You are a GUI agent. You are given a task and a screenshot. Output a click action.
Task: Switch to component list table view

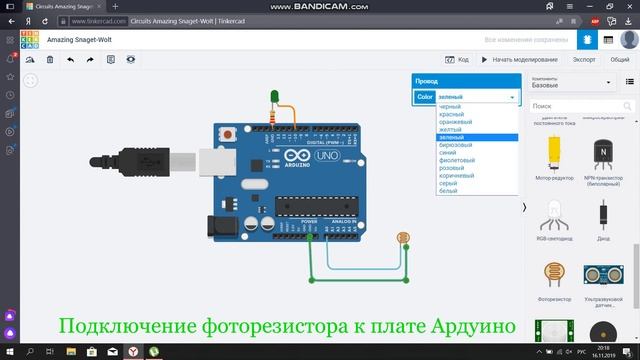click(x=608, y=40)
